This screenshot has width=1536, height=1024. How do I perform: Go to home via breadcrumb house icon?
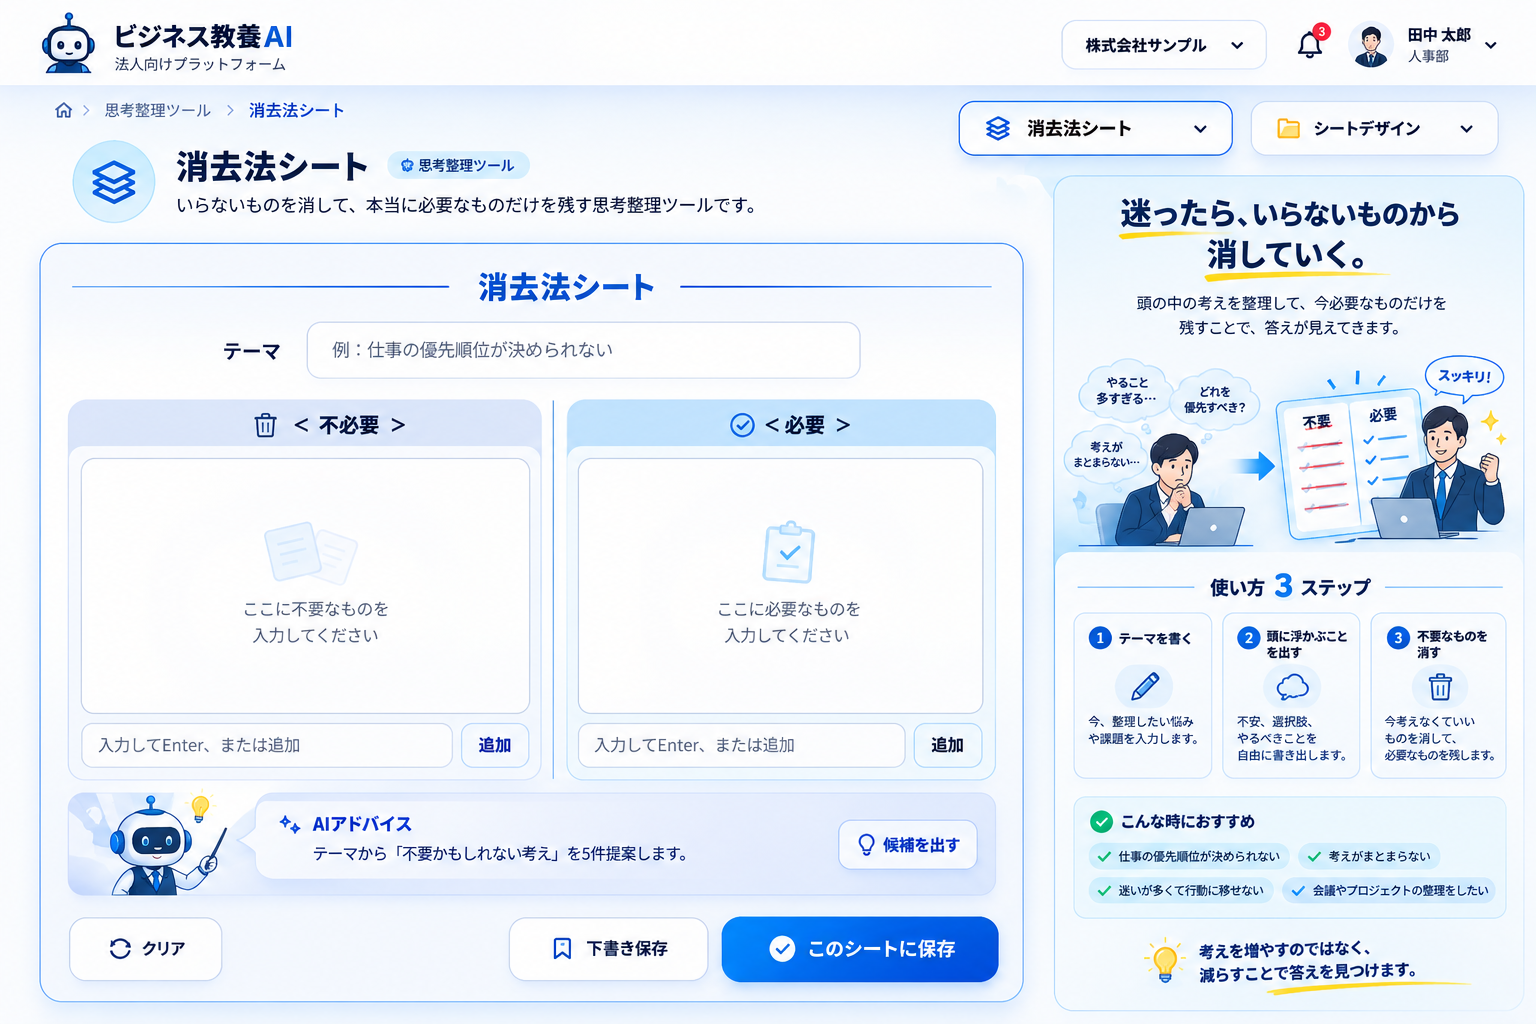63,110
